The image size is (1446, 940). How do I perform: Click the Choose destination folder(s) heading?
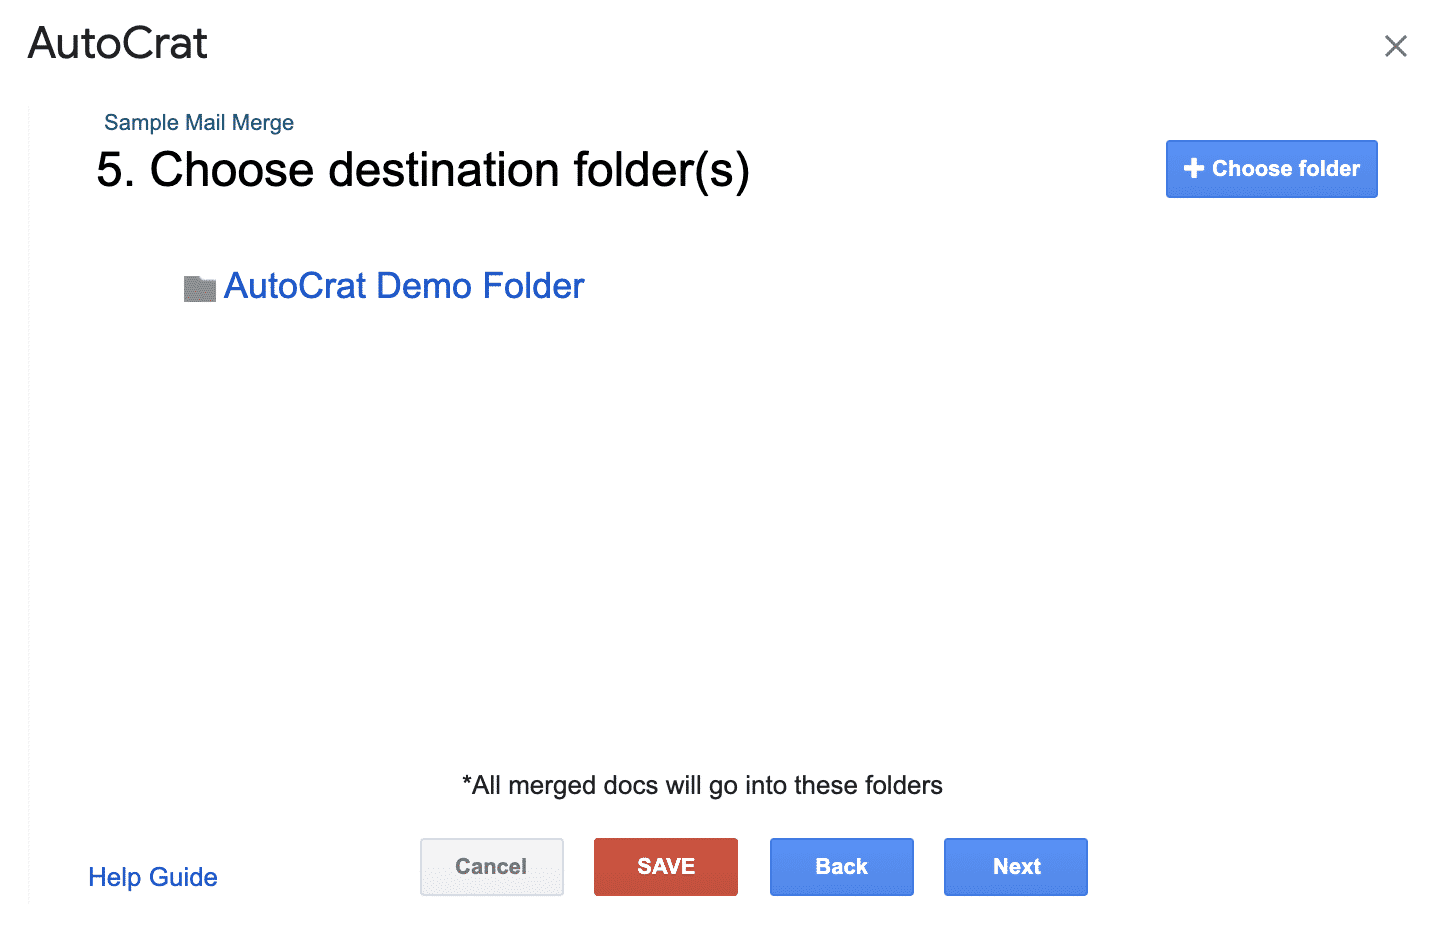pos(422,170)
